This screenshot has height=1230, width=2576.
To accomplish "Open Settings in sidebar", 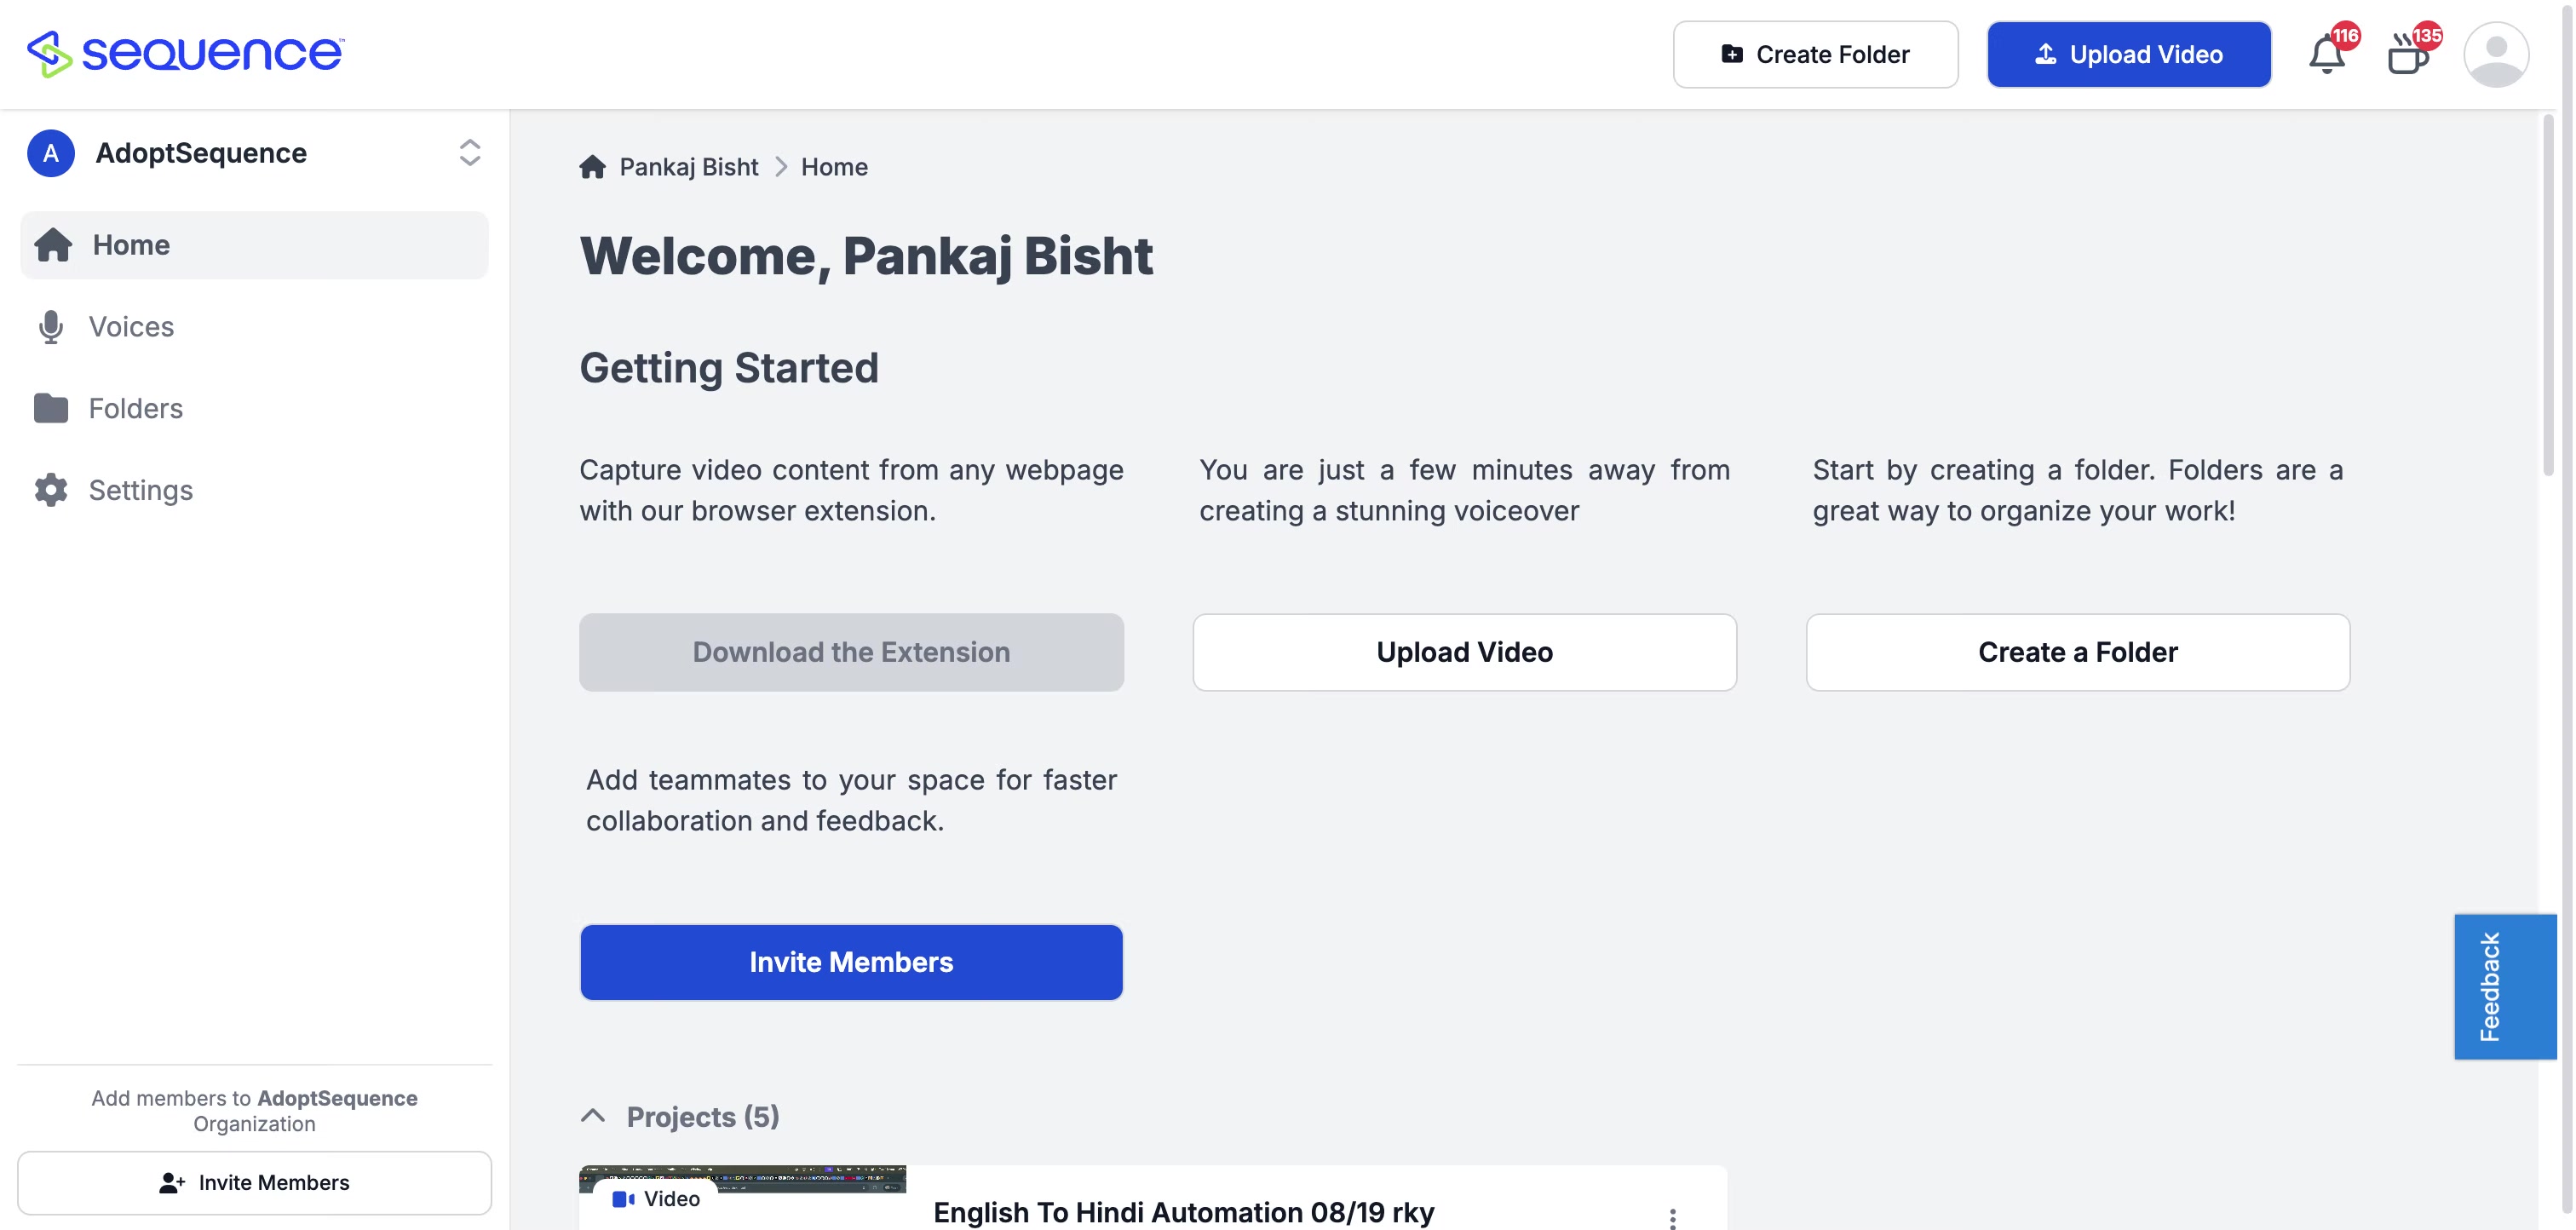I will coord(140,490).
